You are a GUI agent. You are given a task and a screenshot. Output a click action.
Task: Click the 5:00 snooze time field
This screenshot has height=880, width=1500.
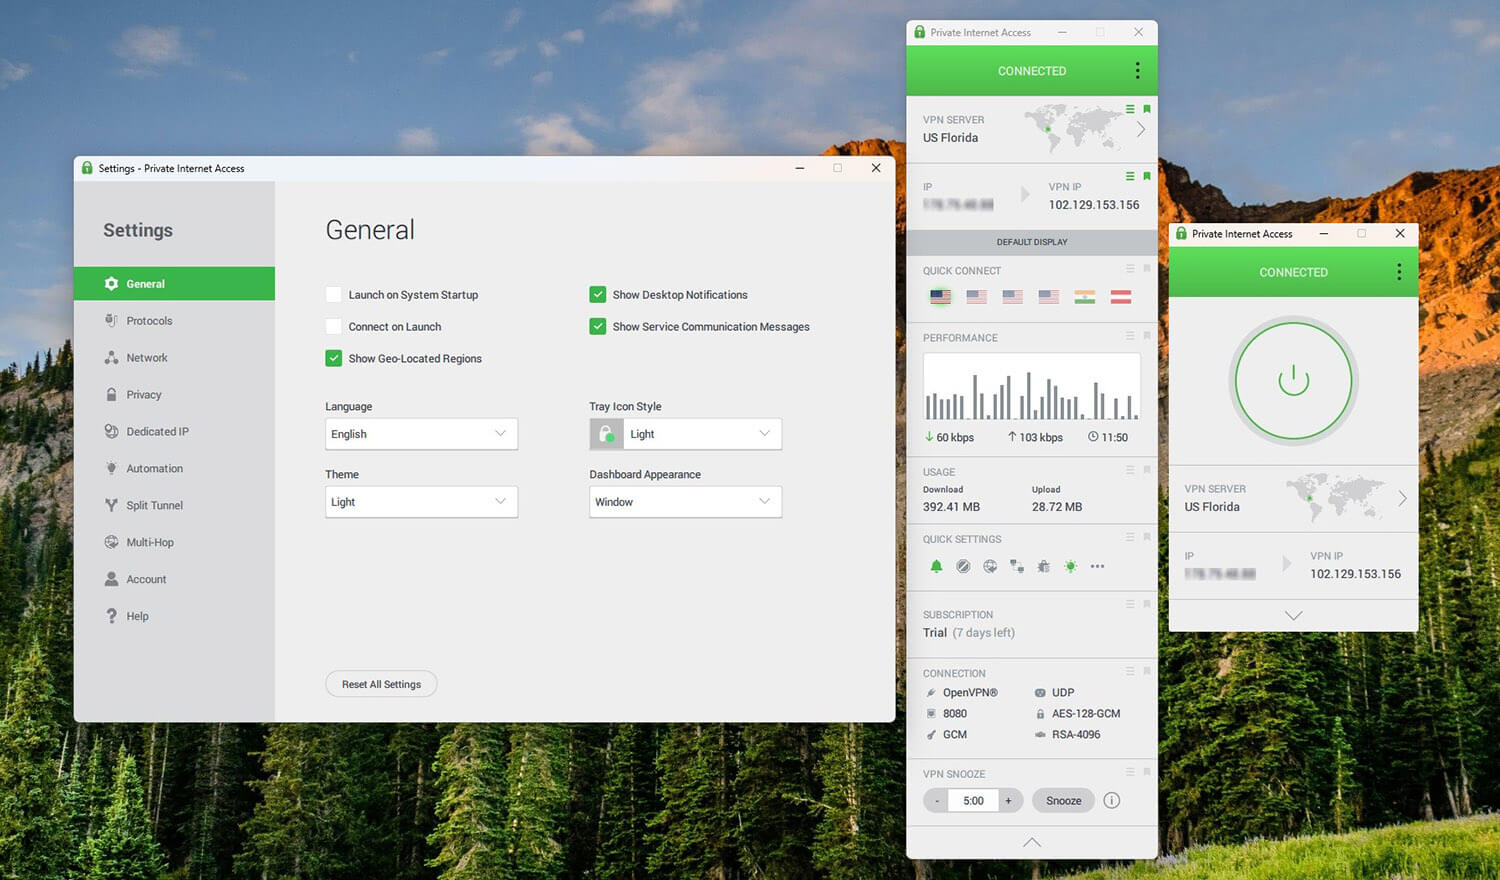coord(973,801)
